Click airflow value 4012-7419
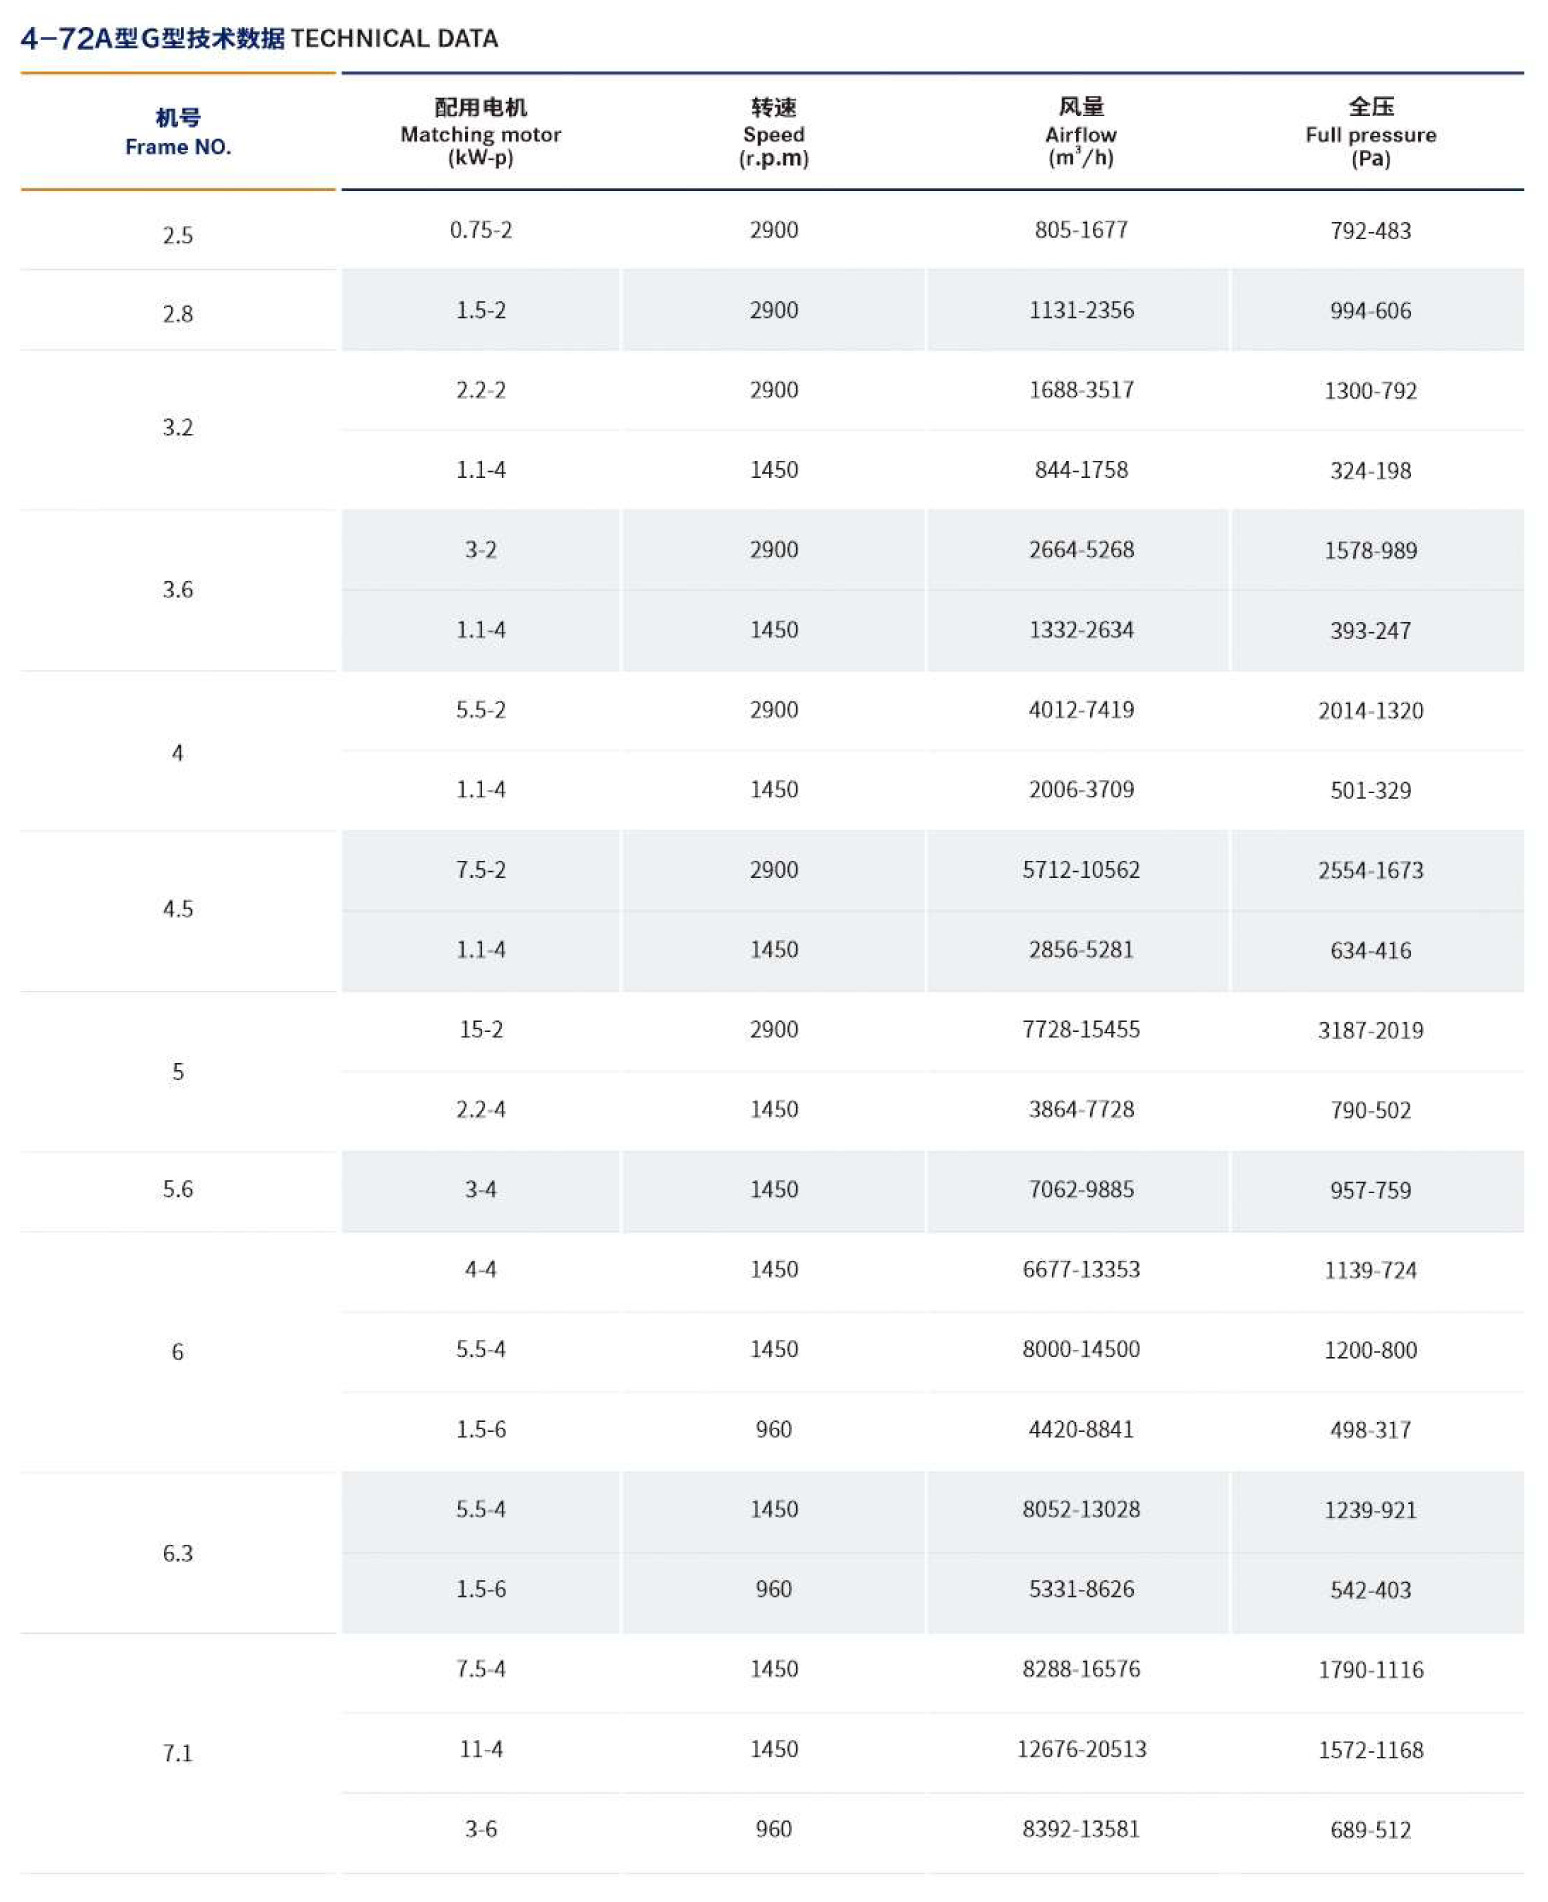This screenshot has height=1902, width=1548. pyautogui.click(x=1081, y=710)
